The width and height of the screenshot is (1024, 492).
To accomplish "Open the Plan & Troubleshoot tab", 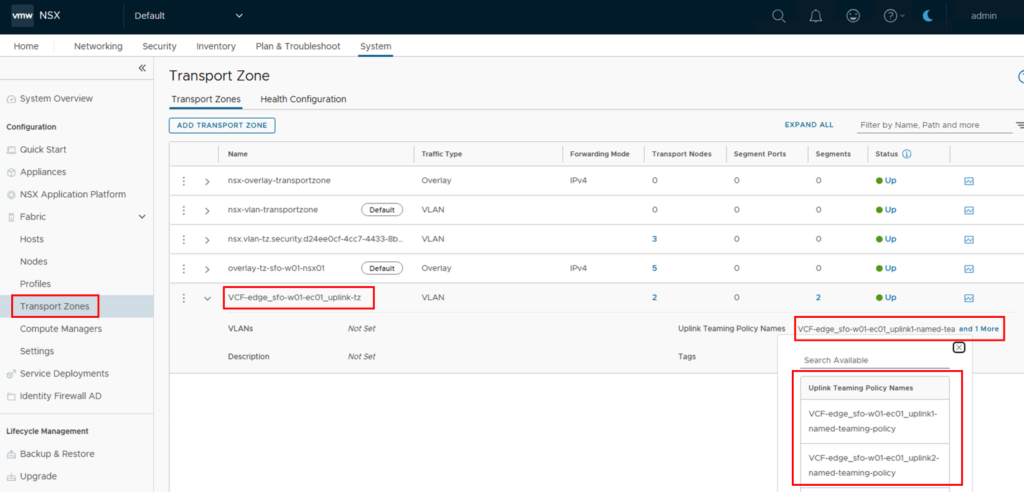I will pyautogui.click(x=298, y=46).
